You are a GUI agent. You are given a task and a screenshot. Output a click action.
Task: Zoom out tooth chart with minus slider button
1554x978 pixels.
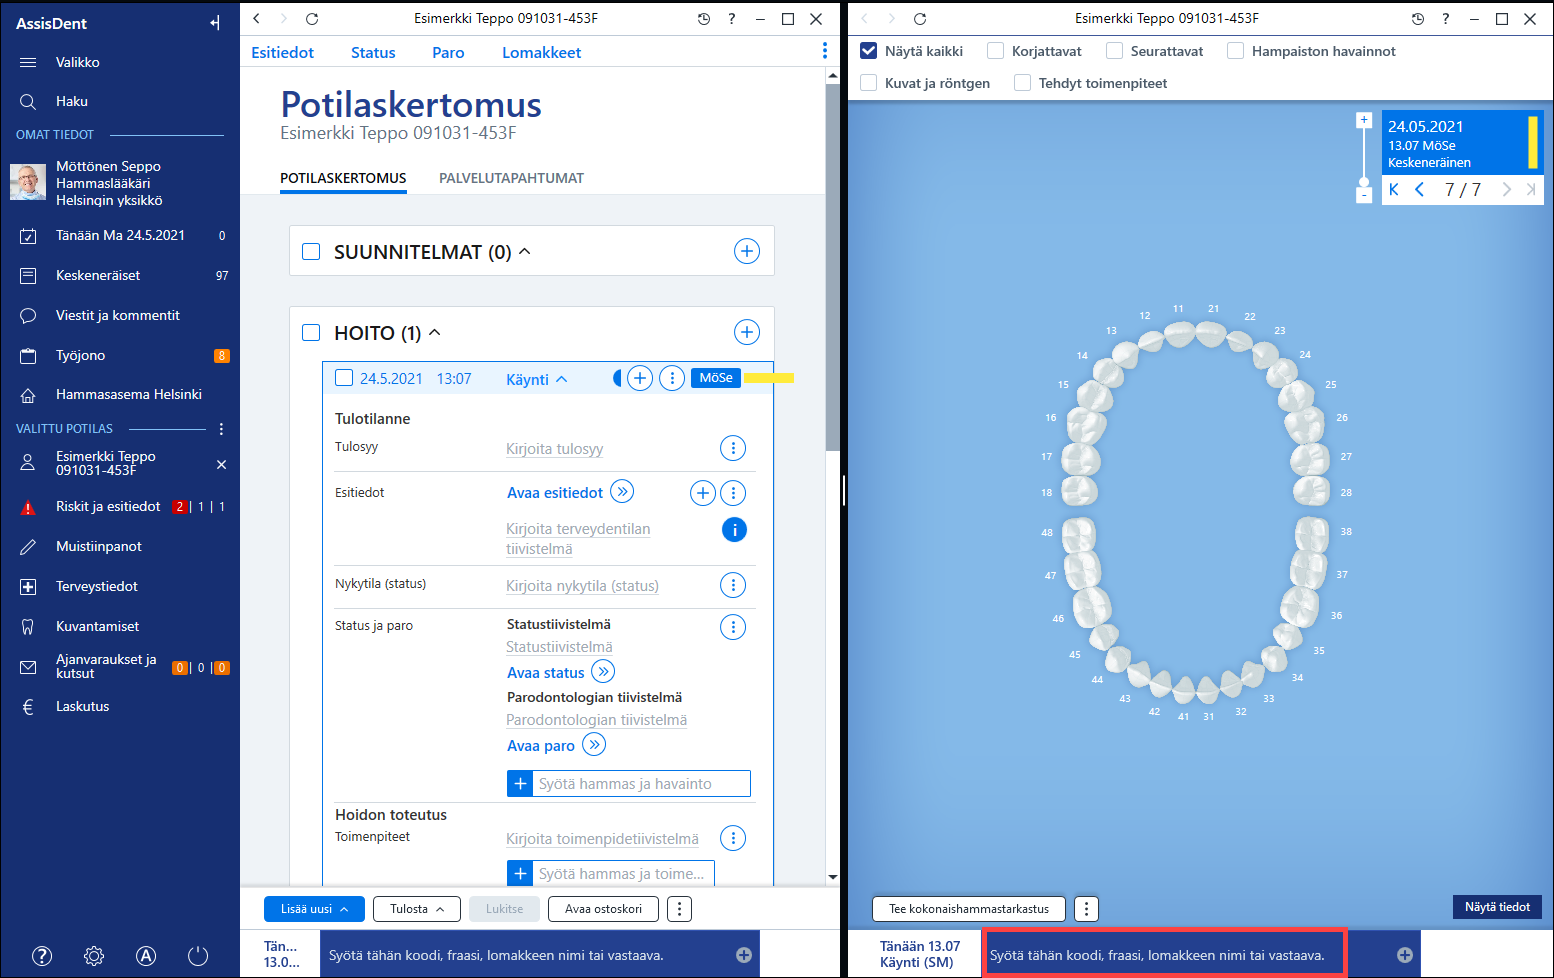pyautogui.click(x=1364, y=196)
